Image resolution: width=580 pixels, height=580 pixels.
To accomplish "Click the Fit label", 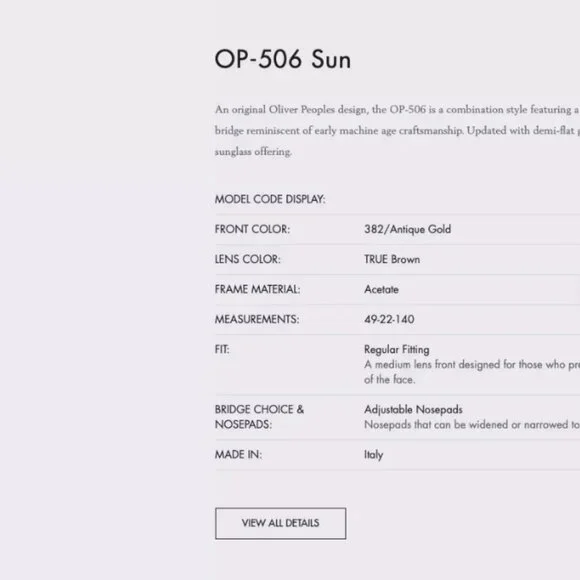I will coord(222,349).
